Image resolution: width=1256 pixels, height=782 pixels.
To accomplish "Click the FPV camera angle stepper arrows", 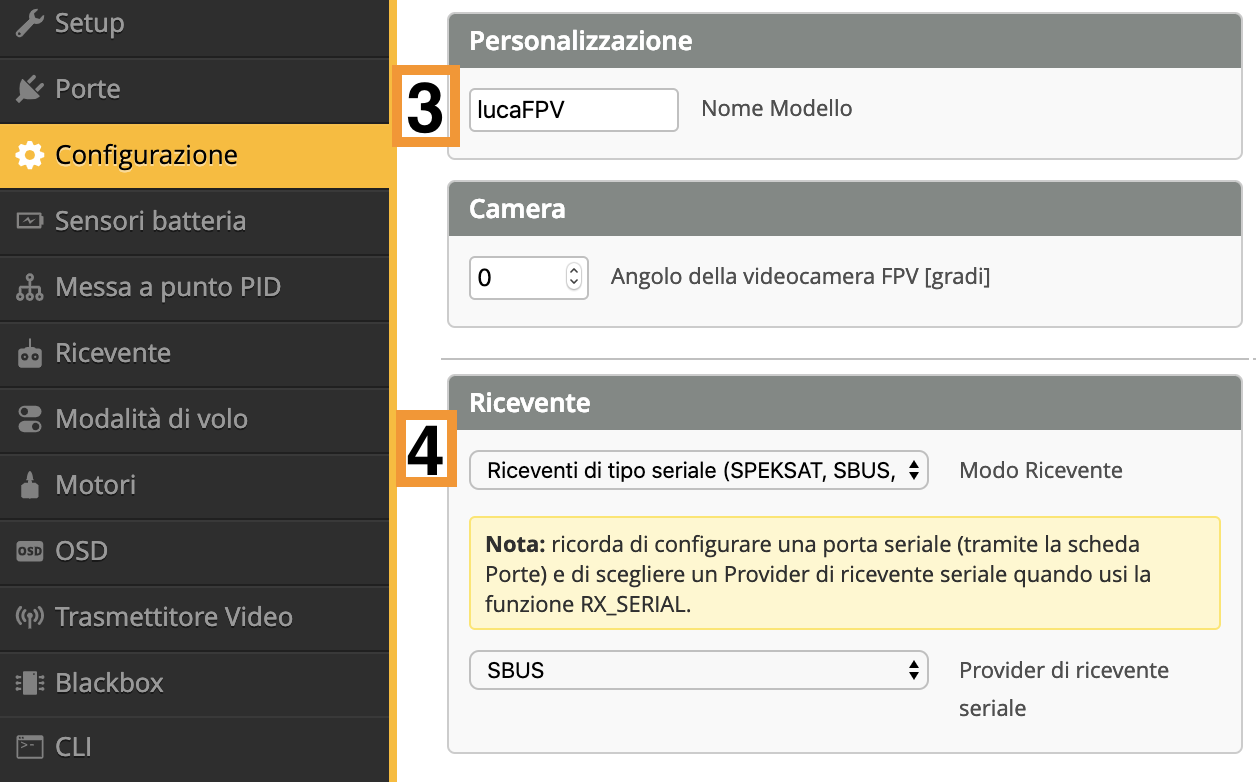I will point(574,277).
